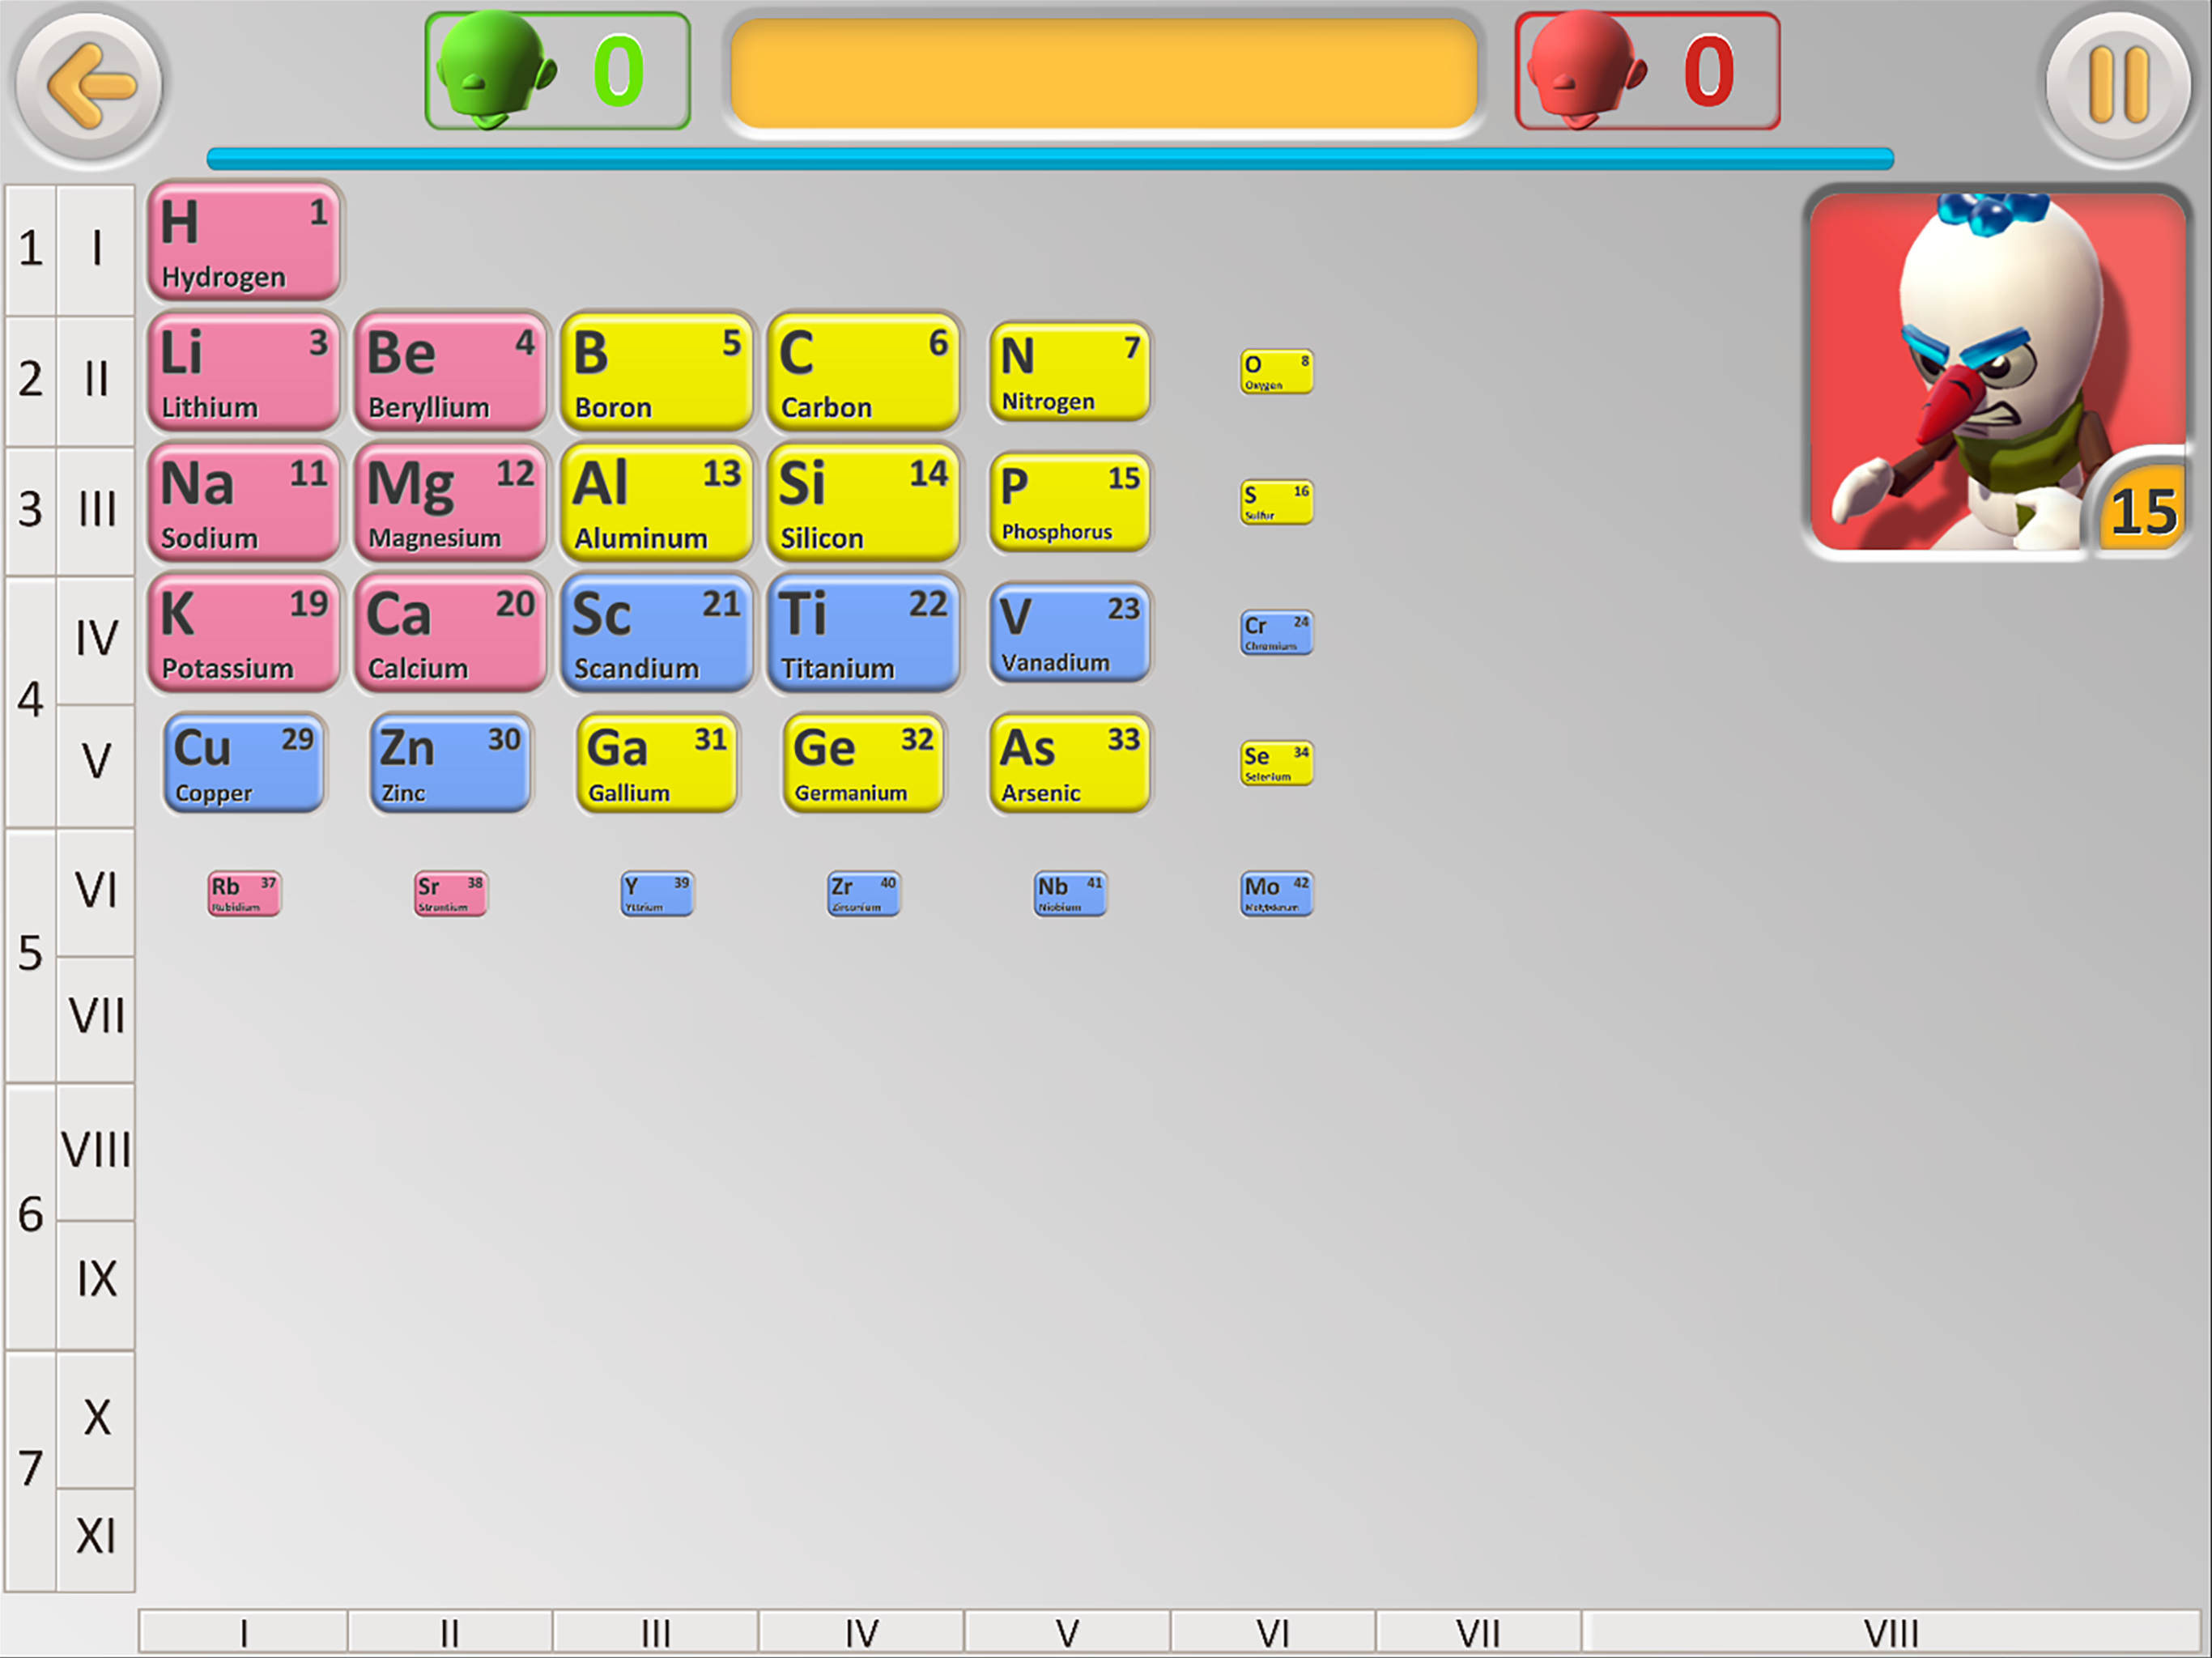Choose the Sodium element tile
Screen dimensions: 2212x1658
click(x=245, y=502)
